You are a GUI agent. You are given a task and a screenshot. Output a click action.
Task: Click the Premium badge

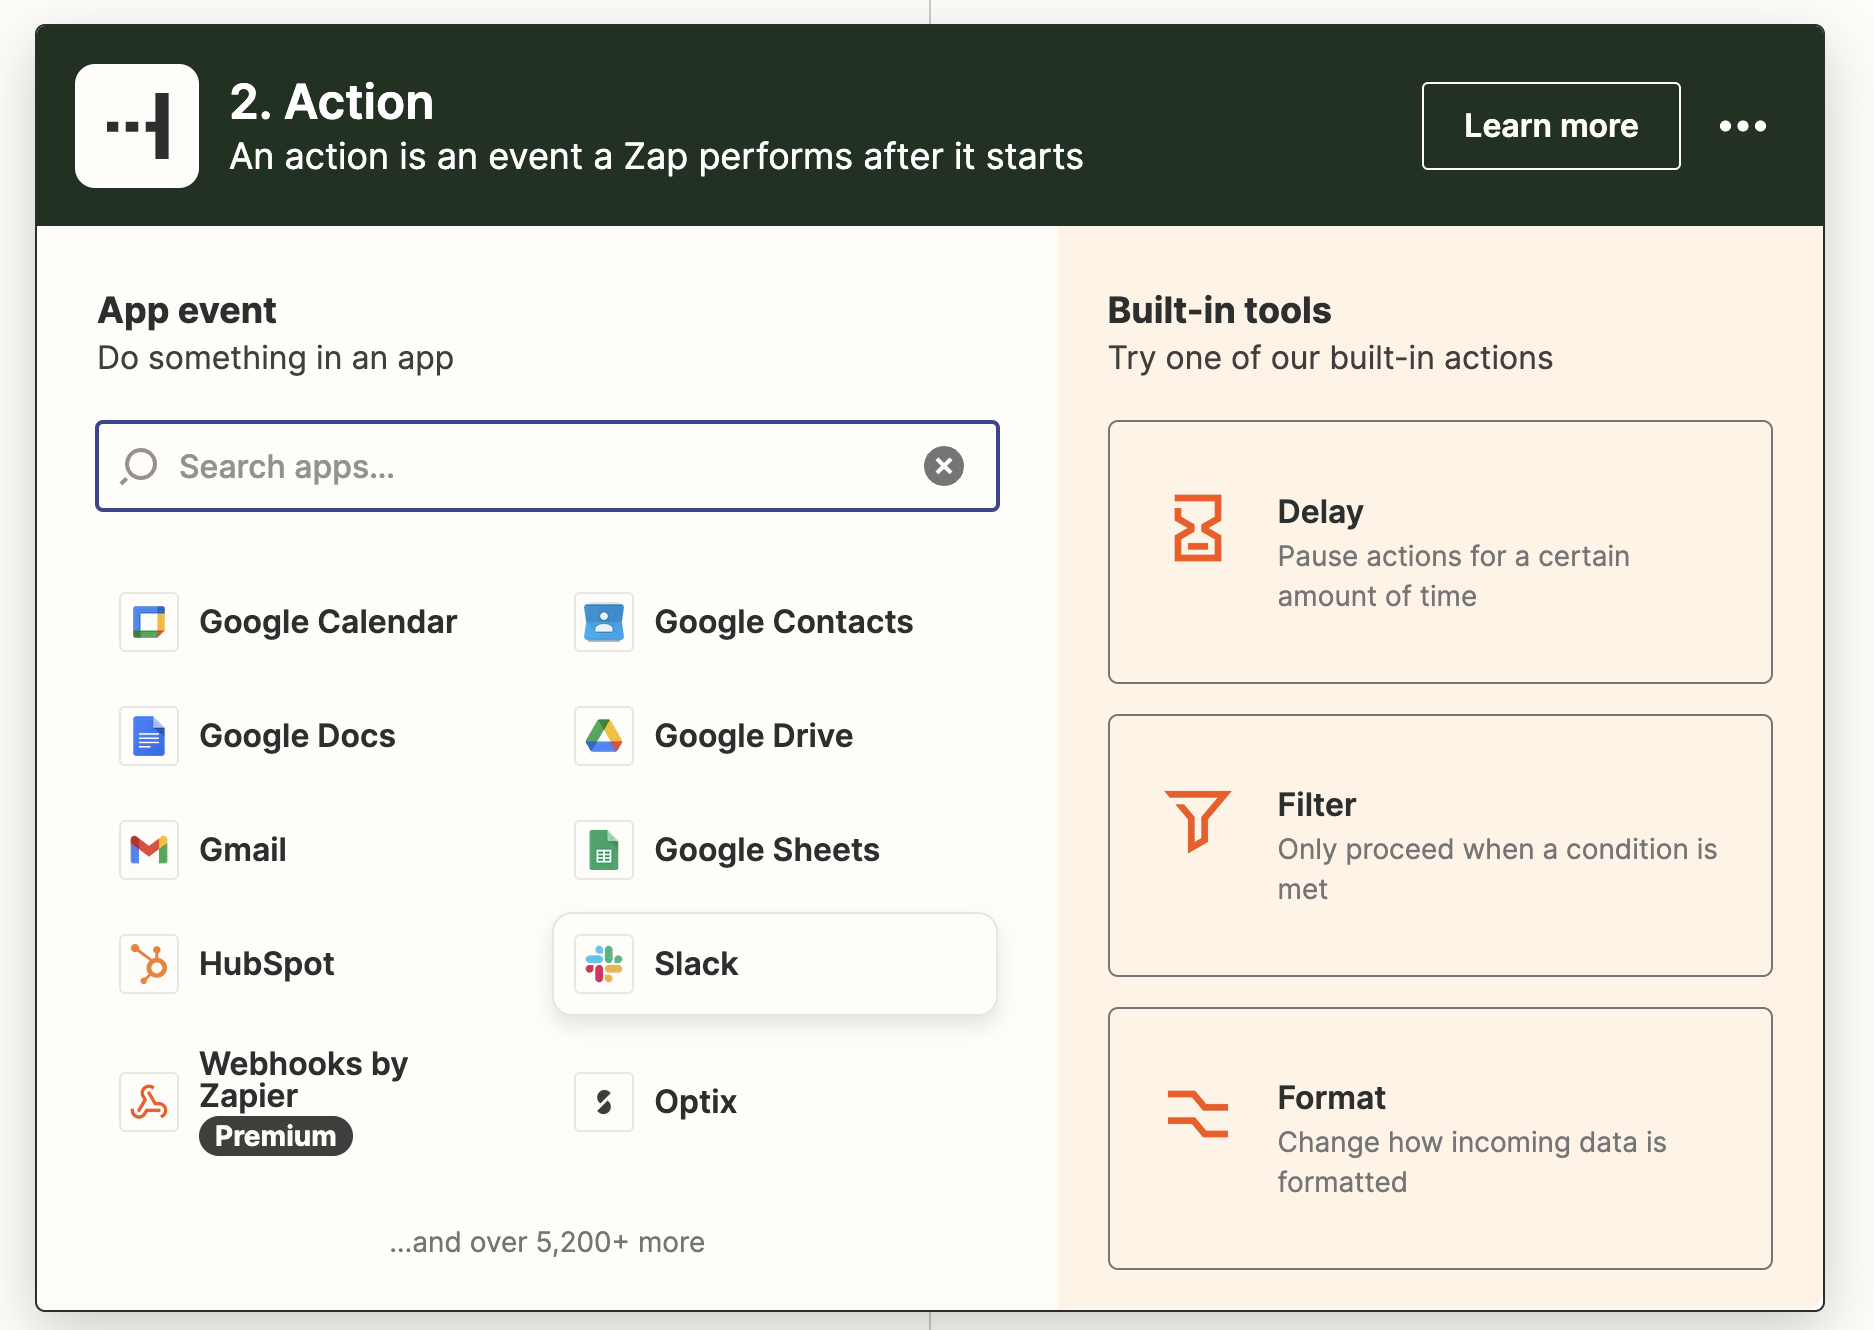[276, 1136]
